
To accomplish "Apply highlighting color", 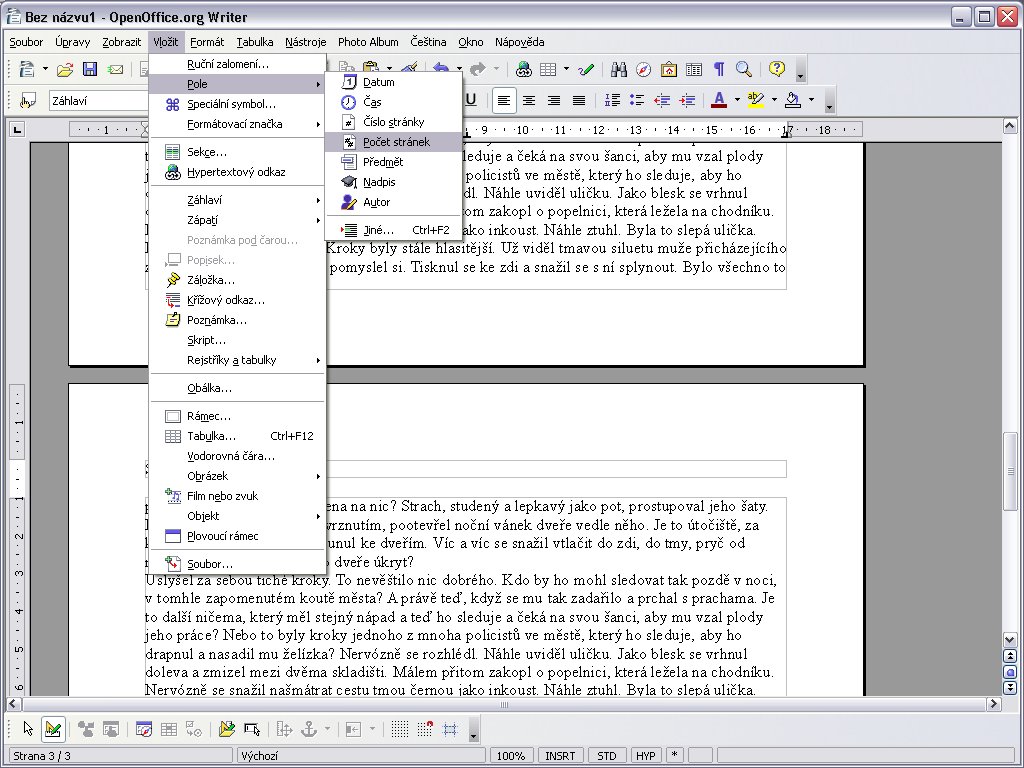I will [756, 100].
